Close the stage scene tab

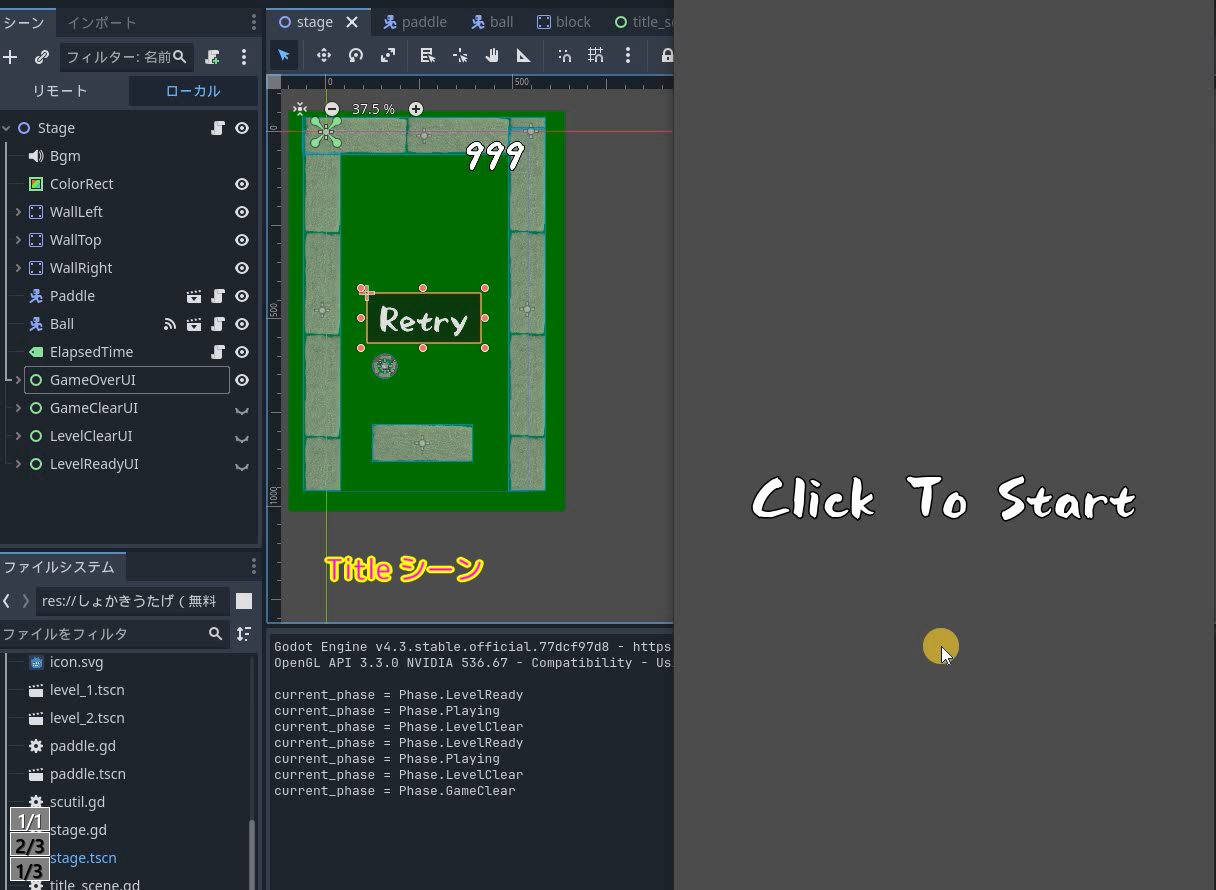(352, 22)
